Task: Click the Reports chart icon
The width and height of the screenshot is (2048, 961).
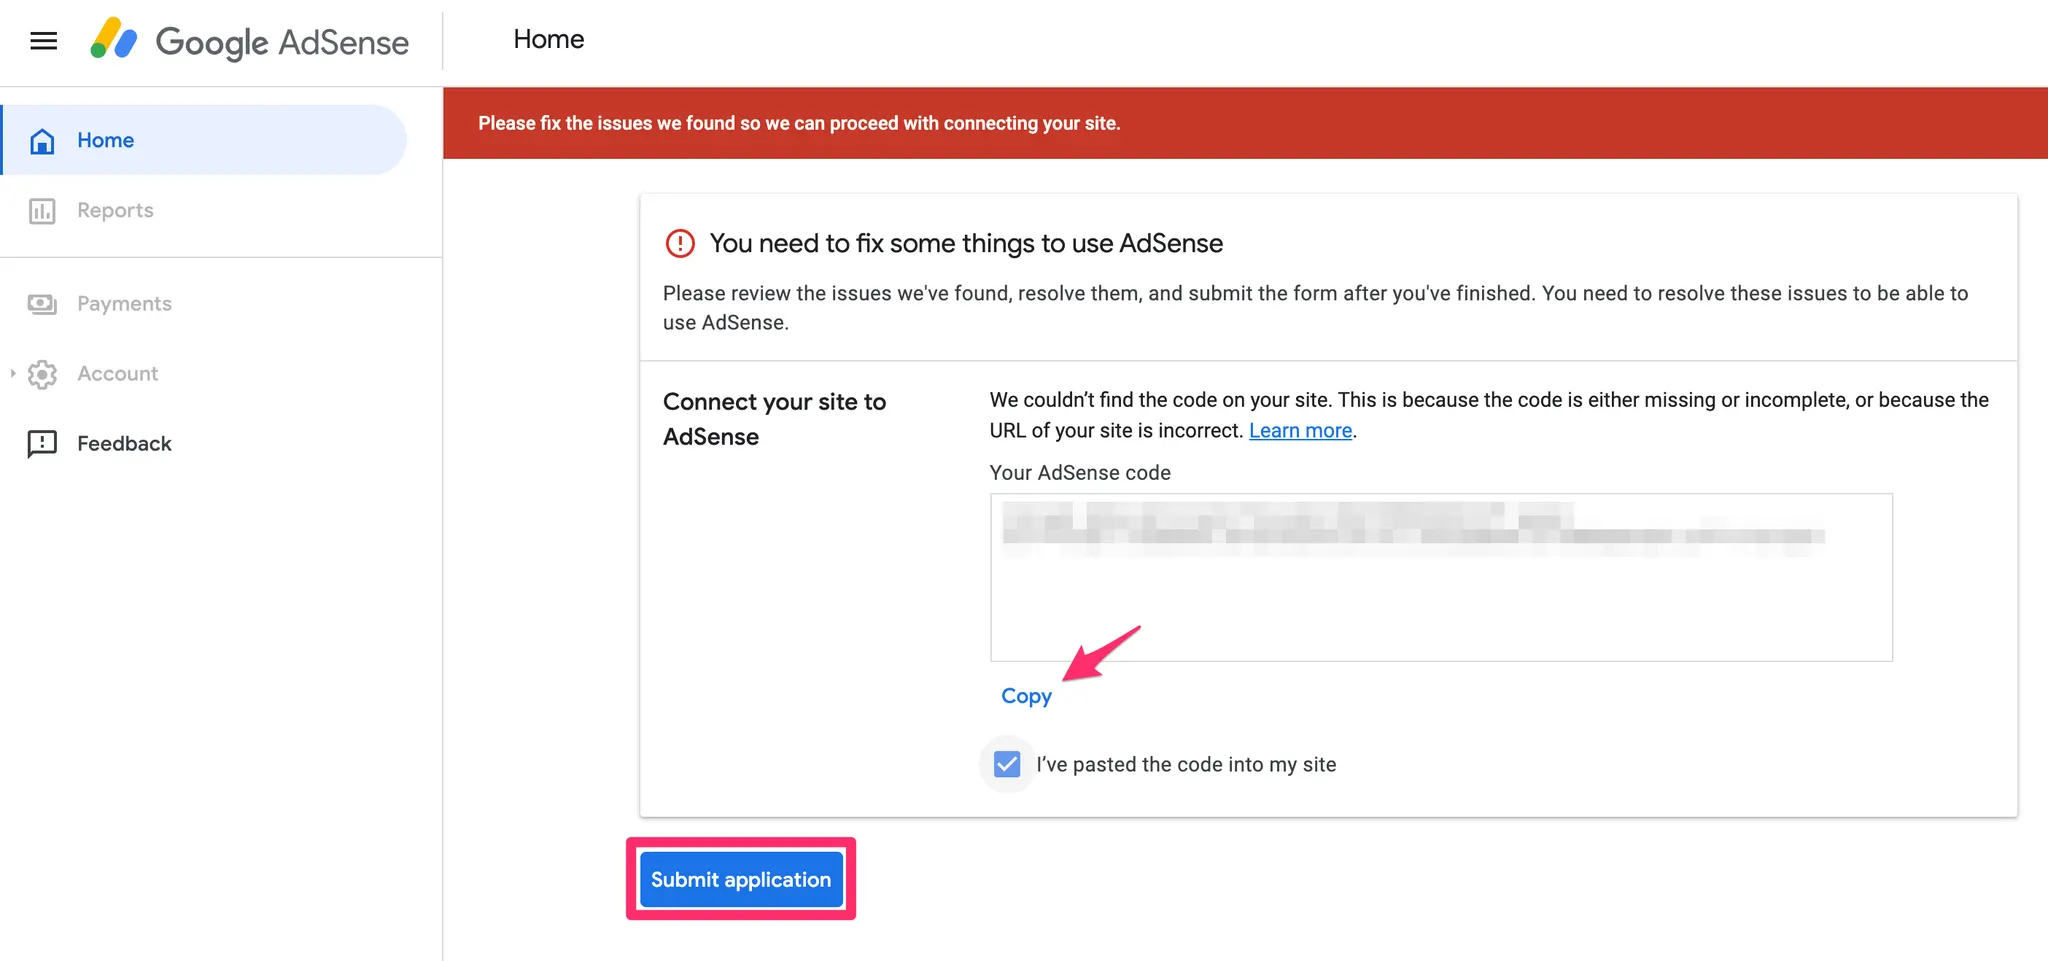Action: pyautogui.click(x=42, y=211)
